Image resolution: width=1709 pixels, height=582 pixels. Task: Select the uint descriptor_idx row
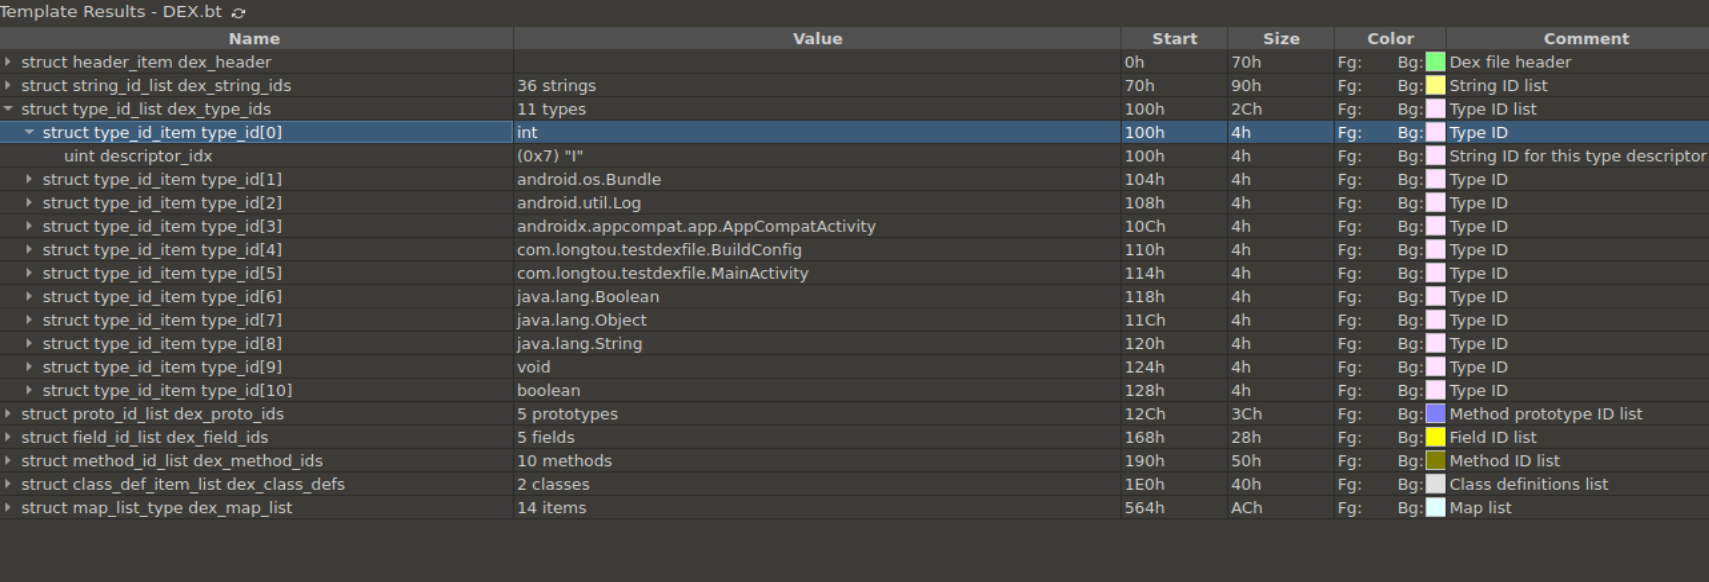click(138, 156)
